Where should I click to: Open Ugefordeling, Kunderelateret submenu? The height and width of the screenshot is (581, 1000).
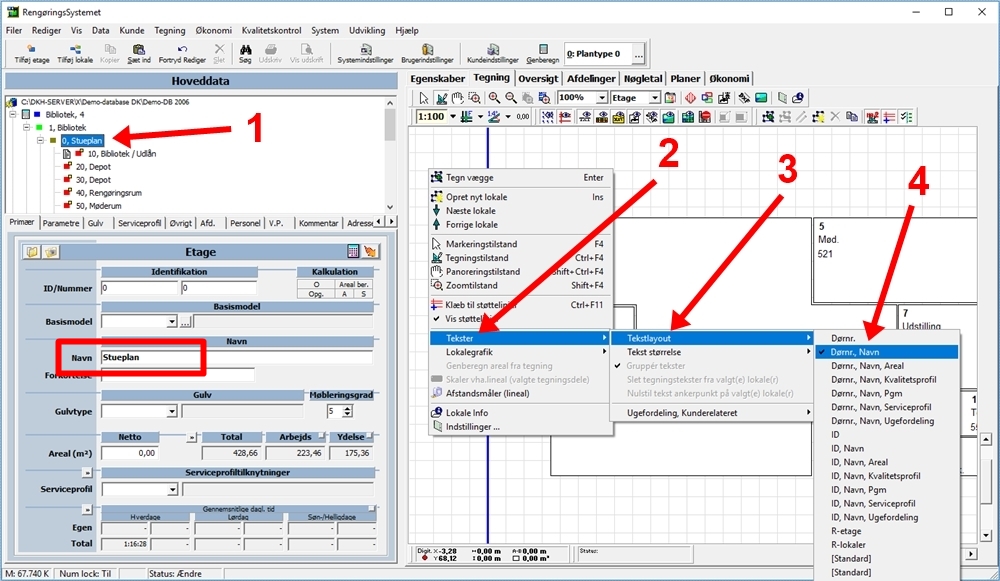(712, 413)
